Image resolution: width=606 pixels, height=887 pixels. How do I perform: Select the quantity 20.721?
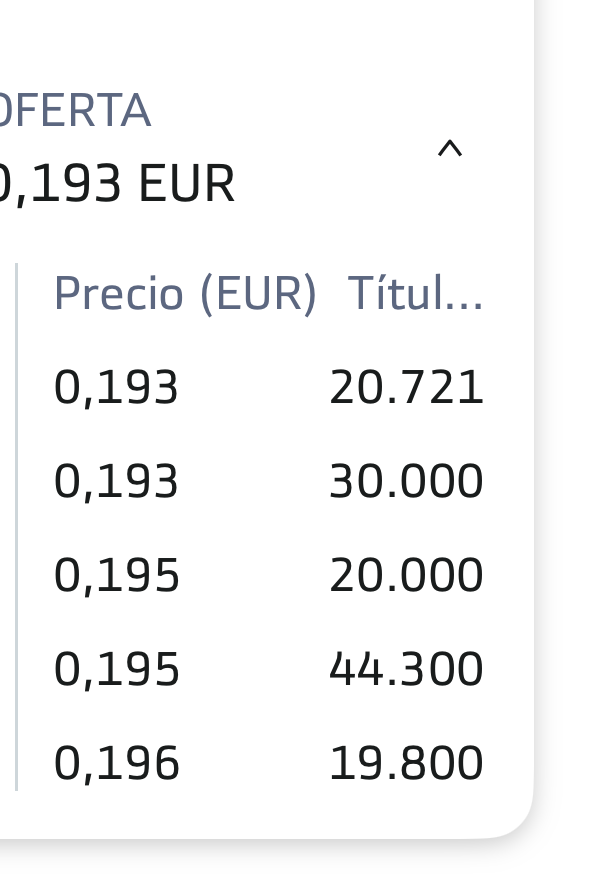(x=406, y=387)
